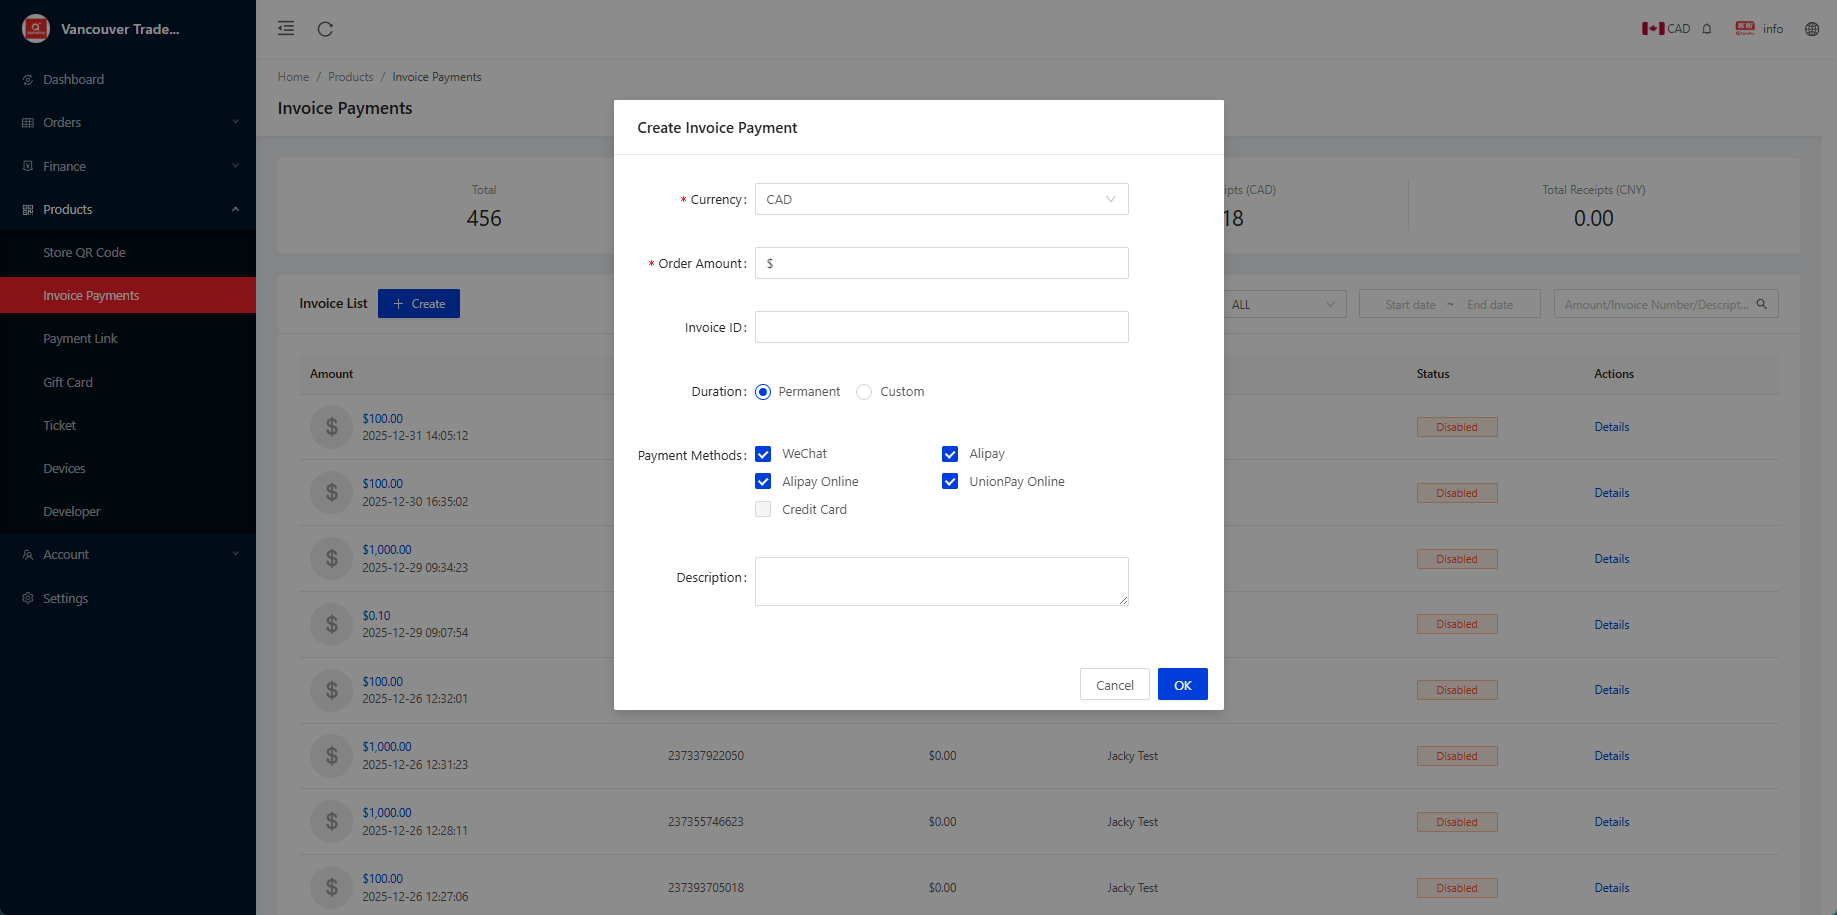The height and width of the screenshot is (915, 1837).
Task: Open the Currency dropdown
Action: 941,199
